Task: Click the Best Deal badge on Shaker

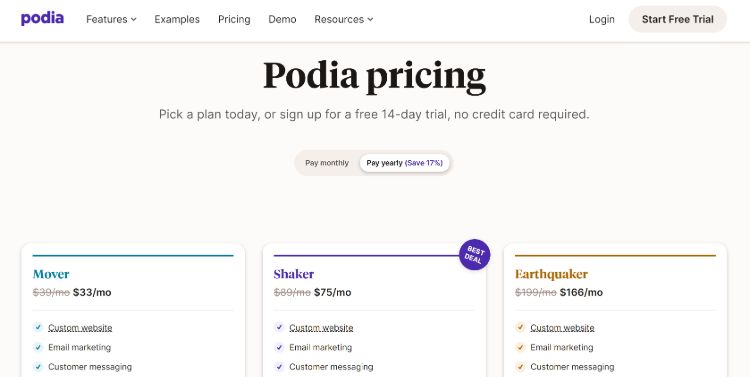Action: 474,255
